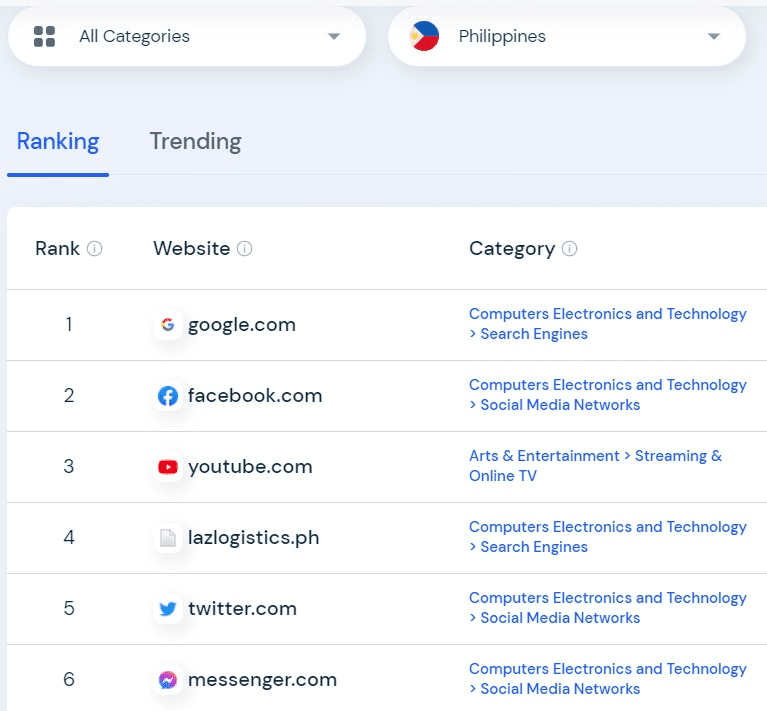Open twitter.com website entry
The height and width of the screenshot is (711, 767).
point(242,609)
